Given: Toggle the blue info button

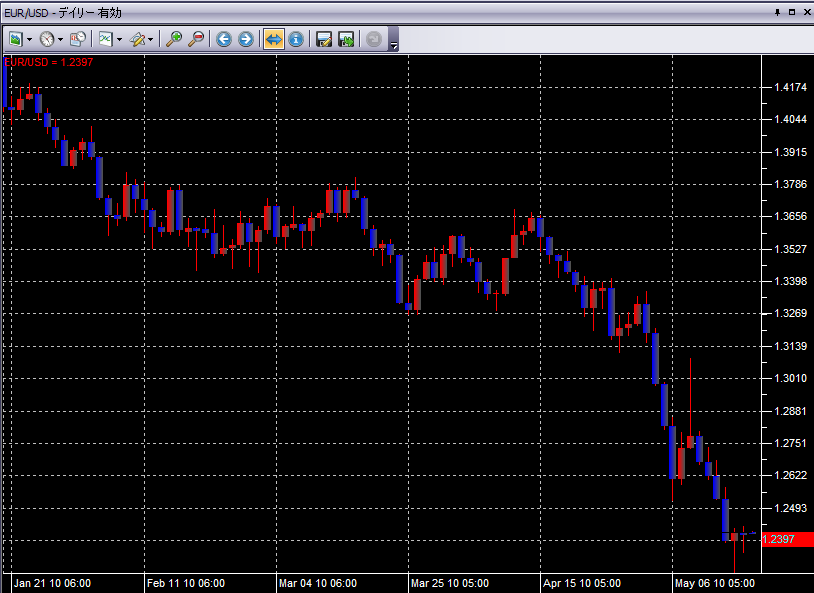Looking at the screenshot, I should [295, 39].
